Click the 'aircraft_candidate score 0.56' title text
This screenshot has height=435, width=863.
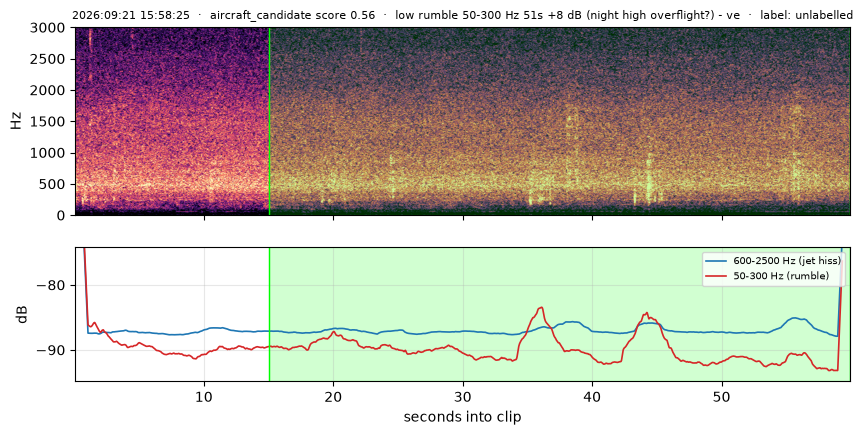[292, 15]
